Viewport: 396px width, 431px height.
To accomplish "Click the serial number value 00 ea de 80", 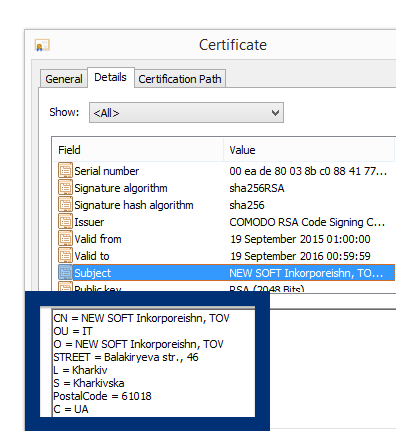I will [x=308, y=171].
